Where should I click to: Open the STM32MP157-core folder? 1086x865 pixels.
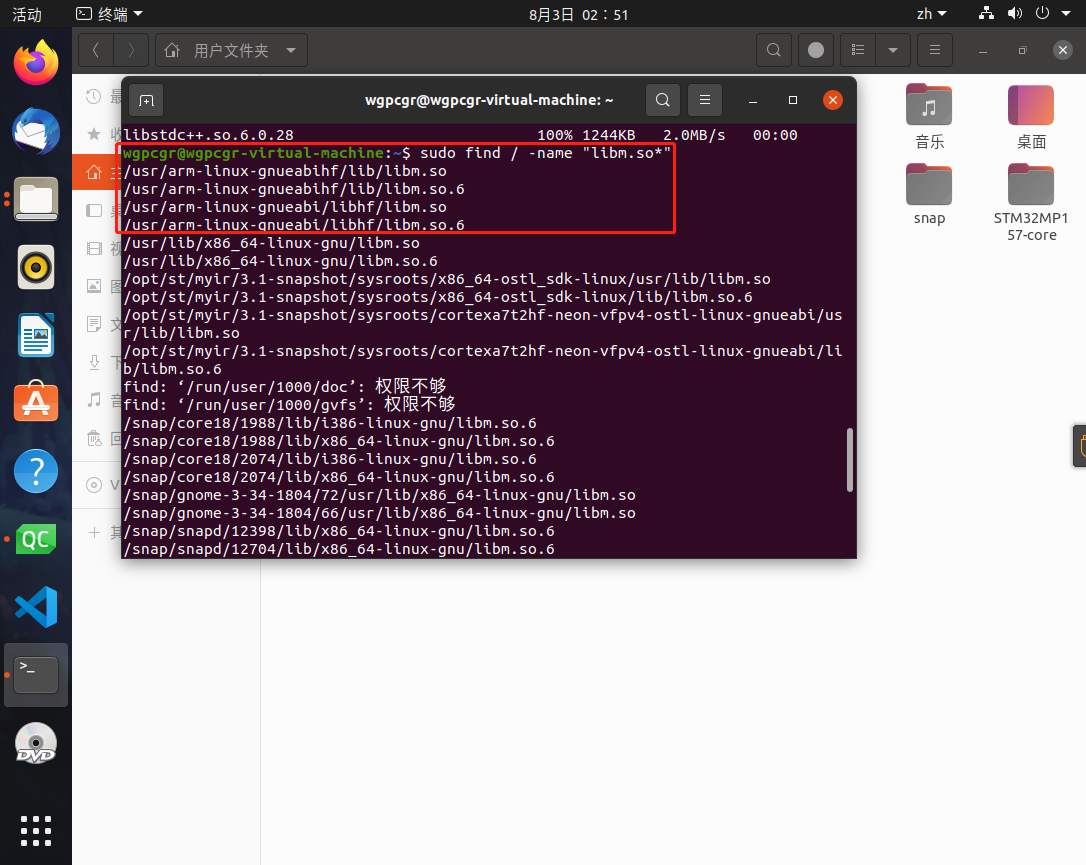coord(1031,203)
